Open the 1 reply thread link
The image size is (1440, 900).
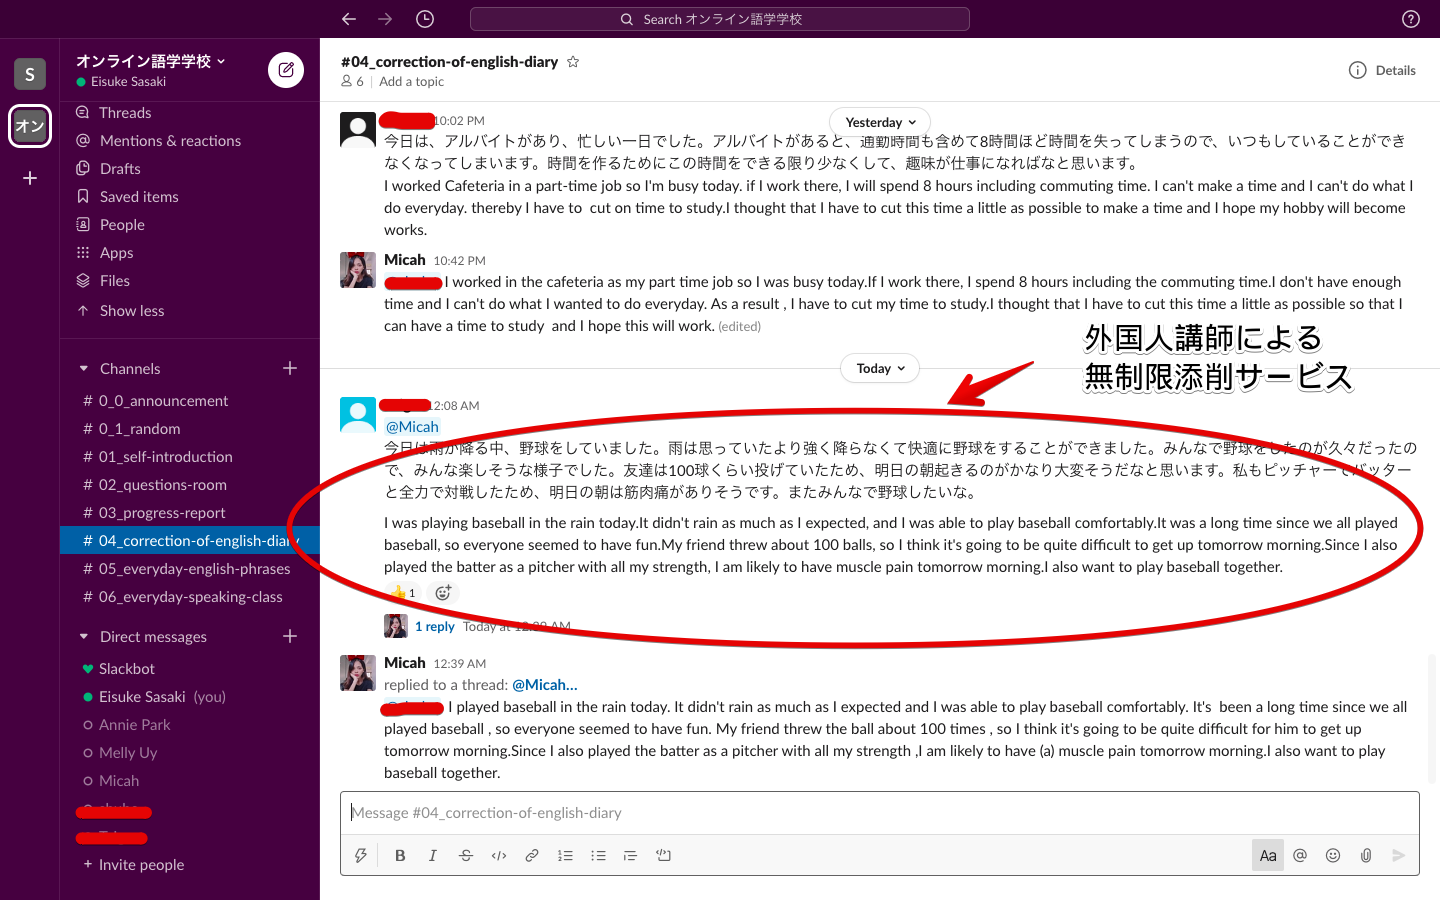click(x=435, y=627)
